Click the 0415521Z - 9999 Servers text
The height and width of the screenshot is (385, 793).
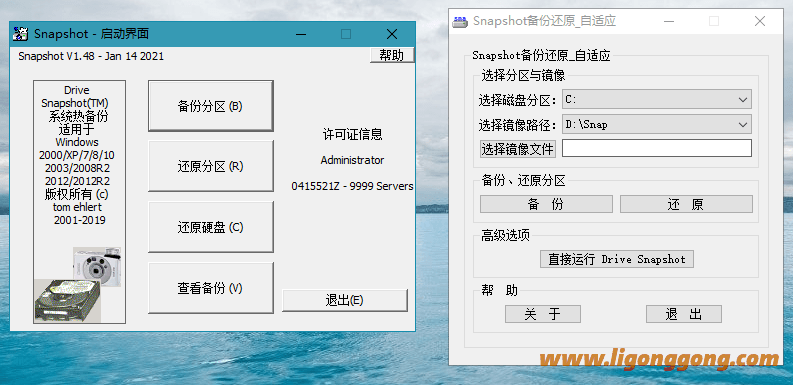352,186
